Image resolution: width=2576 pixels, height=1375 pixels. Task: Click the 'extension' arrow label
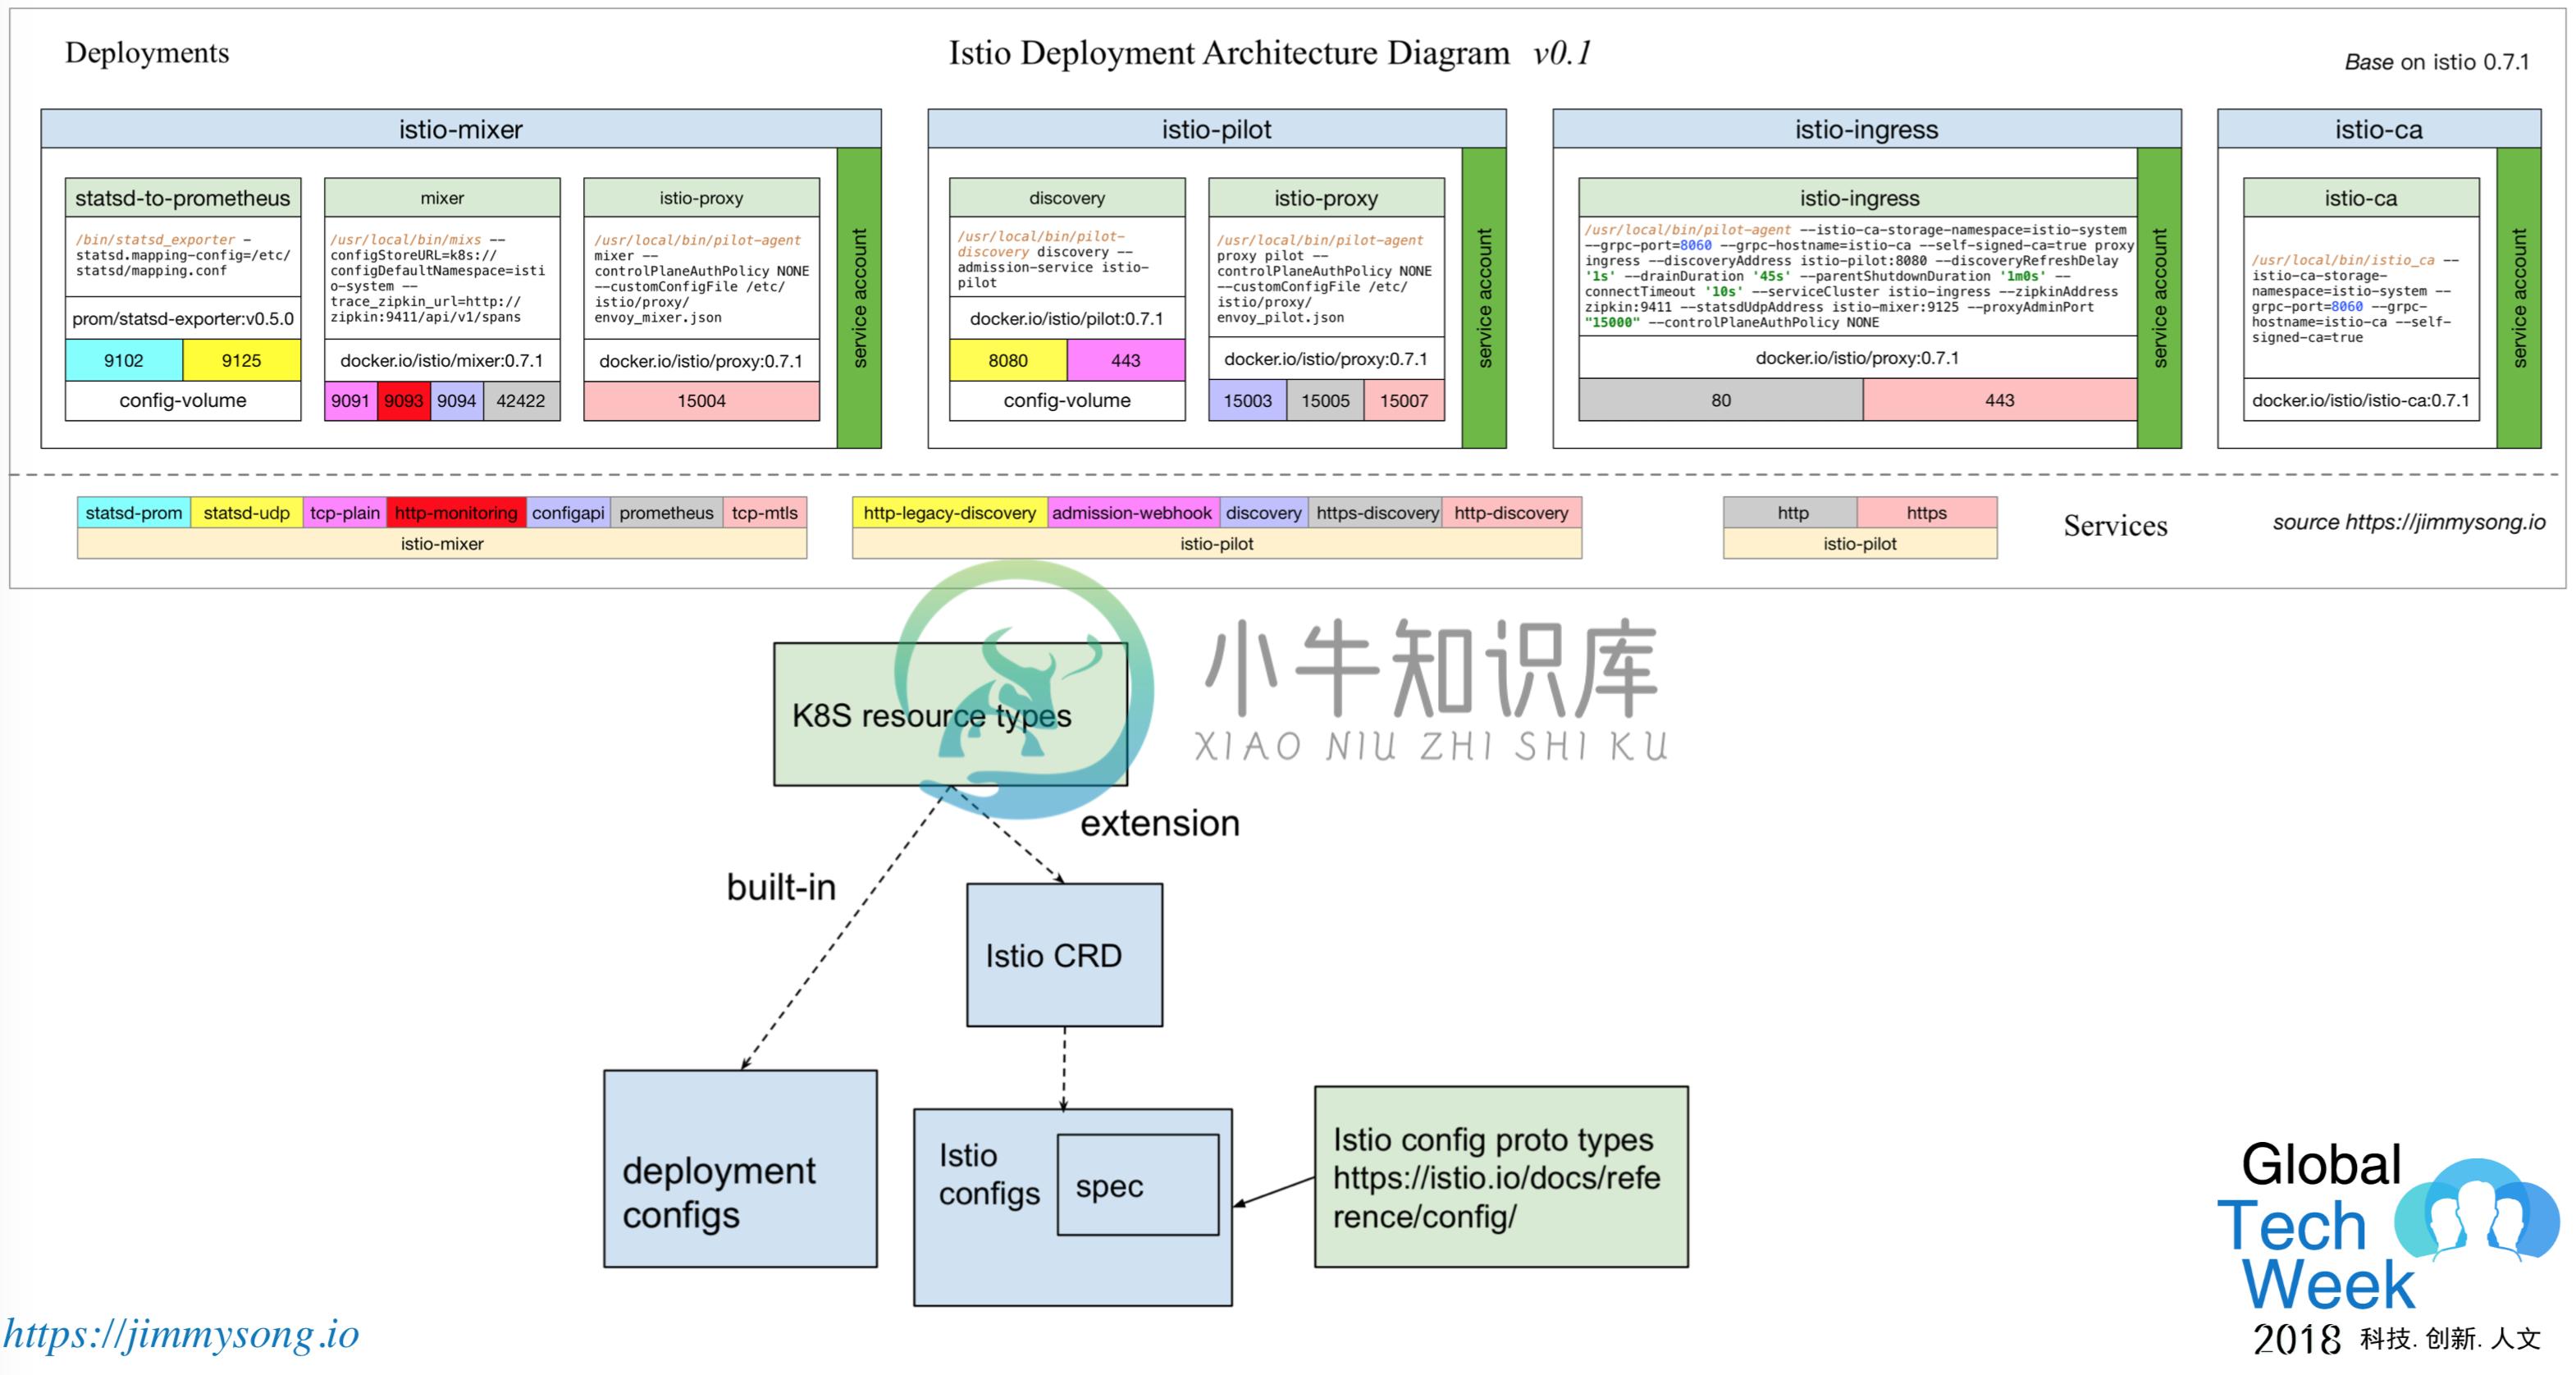click(x=1160, y=823)
